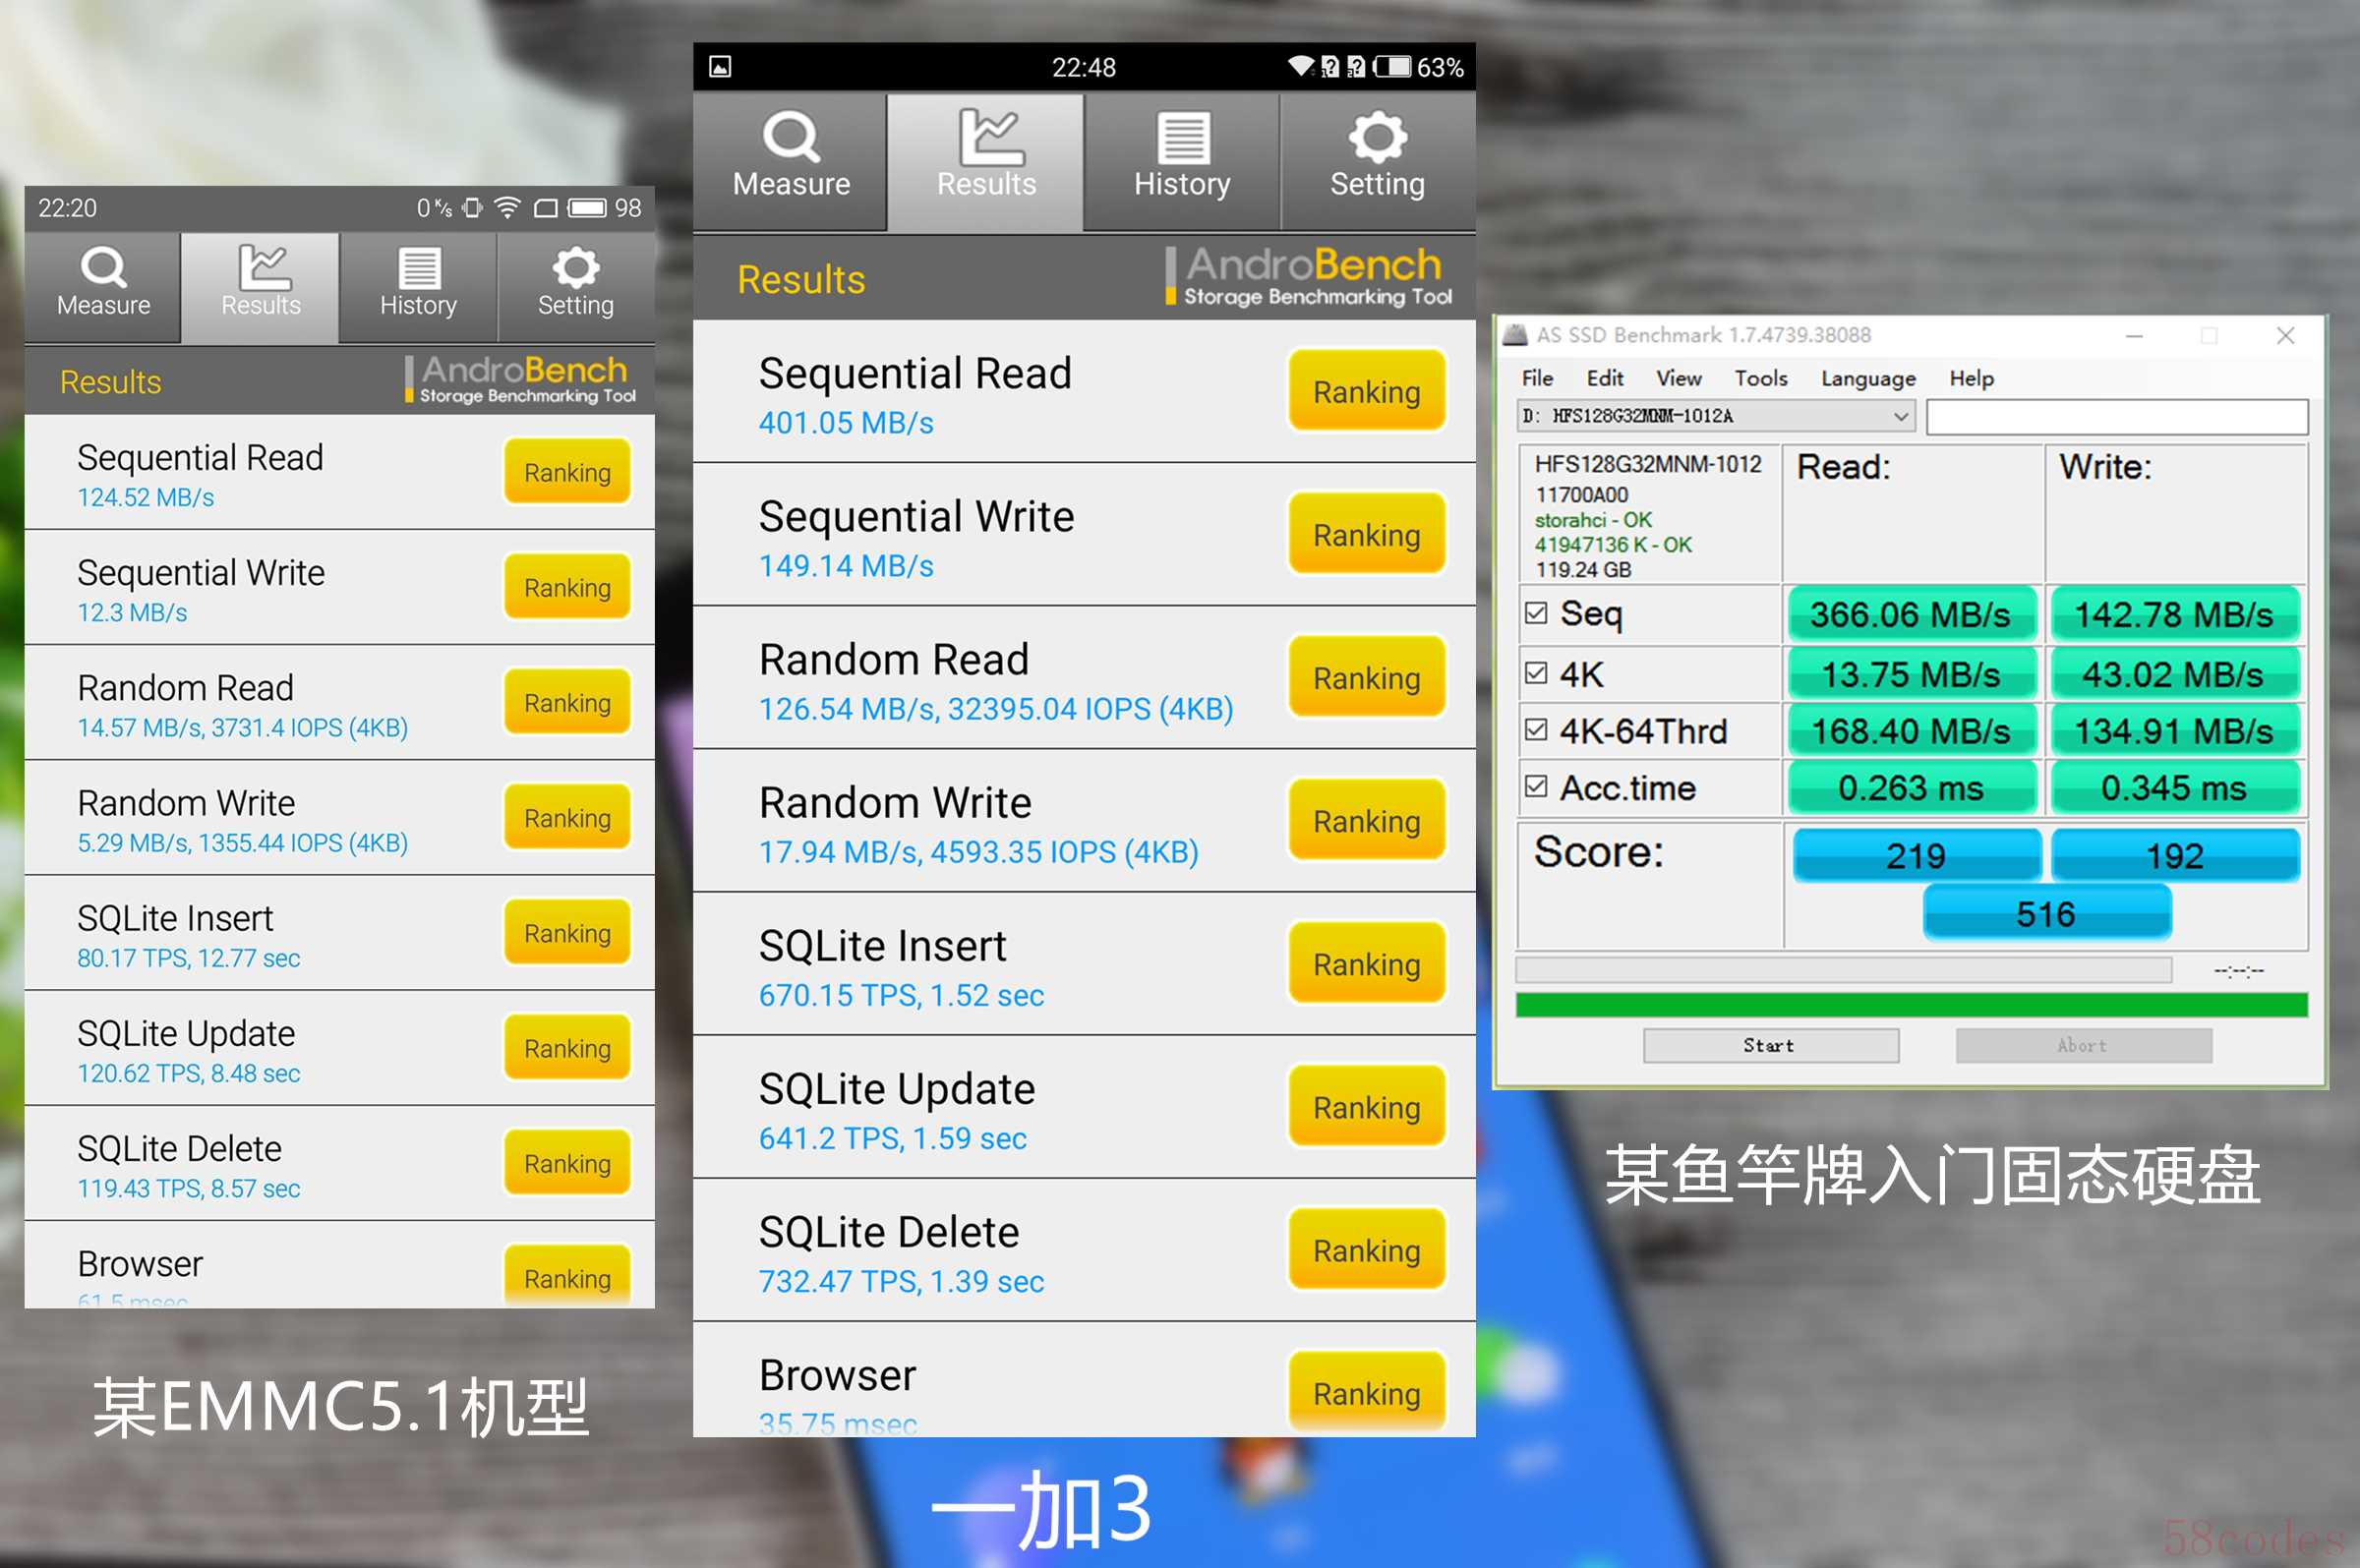Click 4K-64Thrd read result 168.40 MB/s
Viewport: 2360px width, 1568px height.
(1911, 730)
